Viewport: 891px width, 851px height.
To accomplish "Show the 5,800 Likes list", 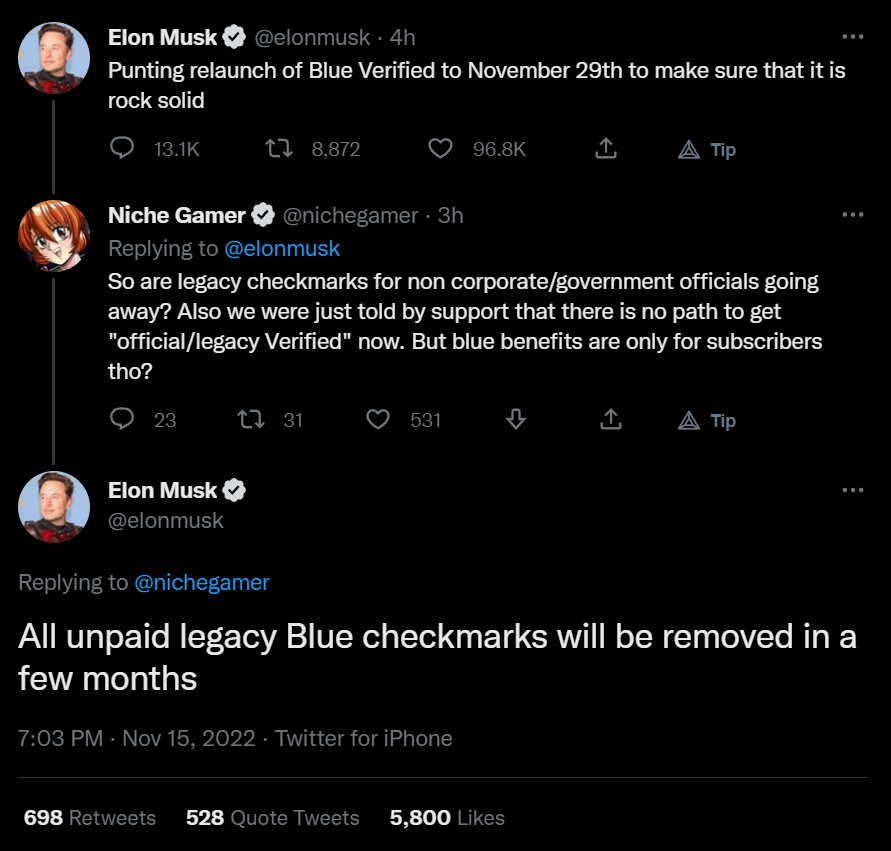I will (x=447, y=817).
